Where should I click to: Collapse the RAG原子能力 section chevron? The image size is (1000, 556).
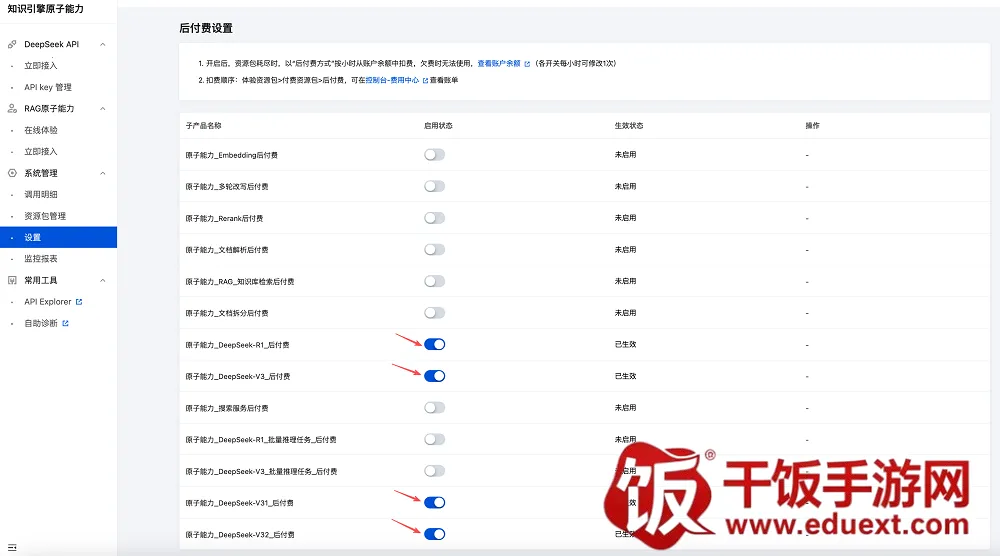[x=103, y=108]
